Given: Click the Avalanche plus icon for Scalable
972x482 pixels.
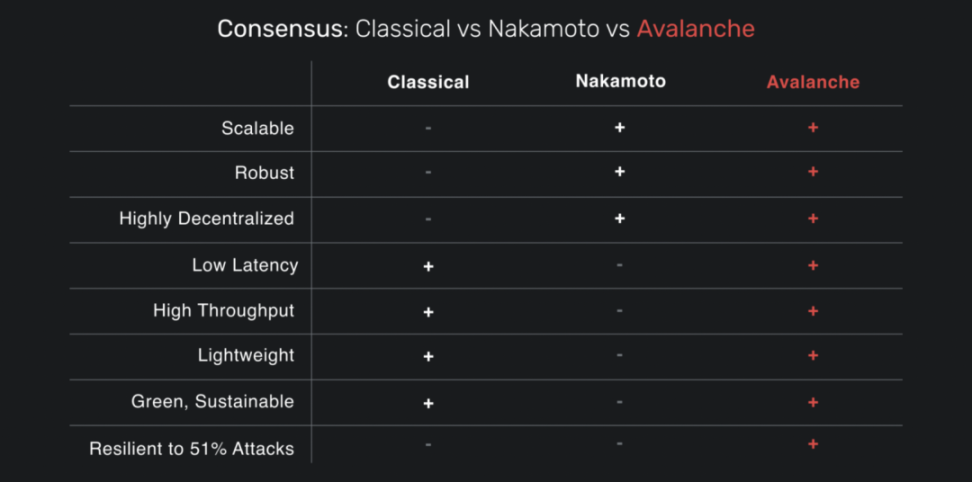Looking at the screenshot, I should pos(813,128).
